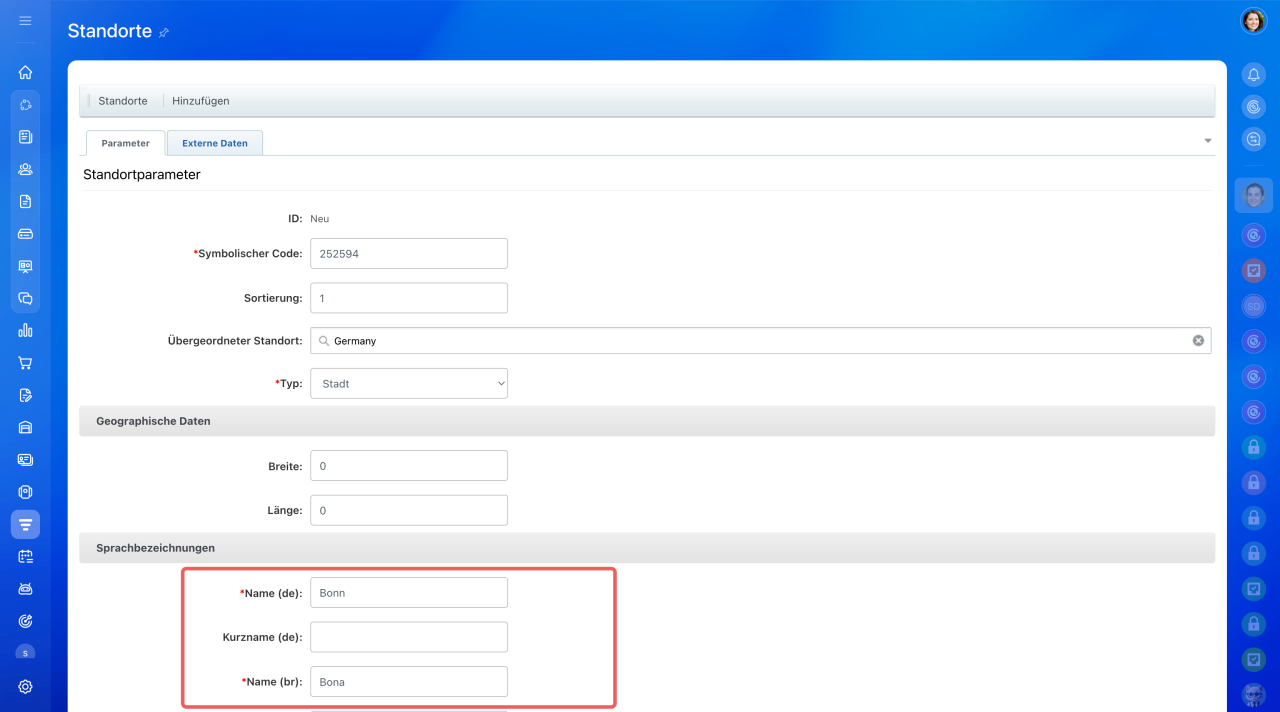Click the Sortierung input field
Viewport: 1280px width, 712px height.
click(409, 298)
